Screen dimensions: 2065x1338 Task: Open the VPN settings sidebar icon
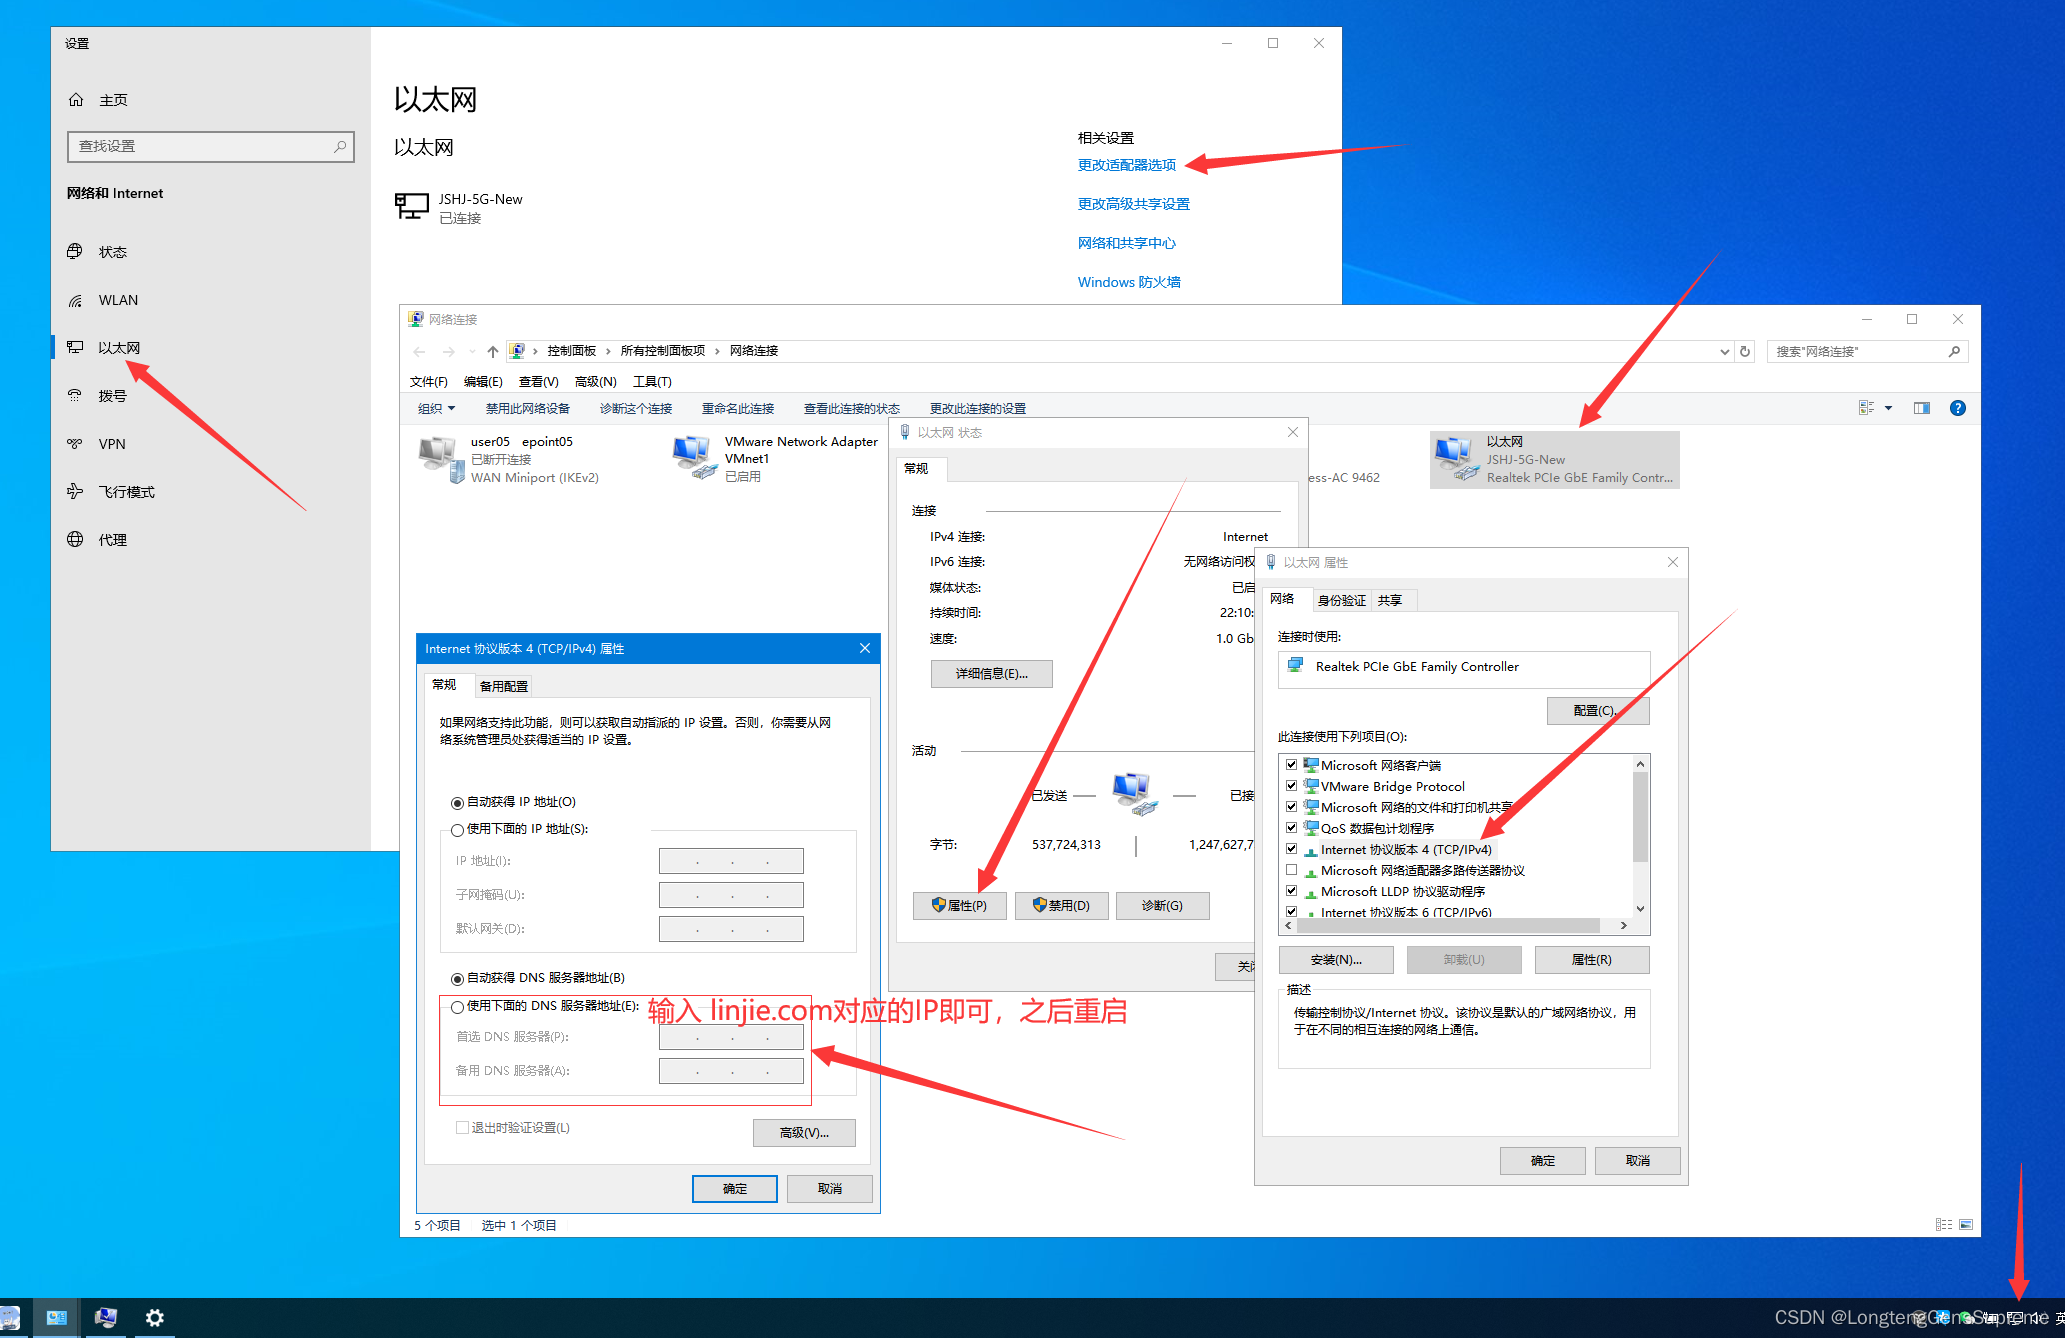tap(76, 444)
